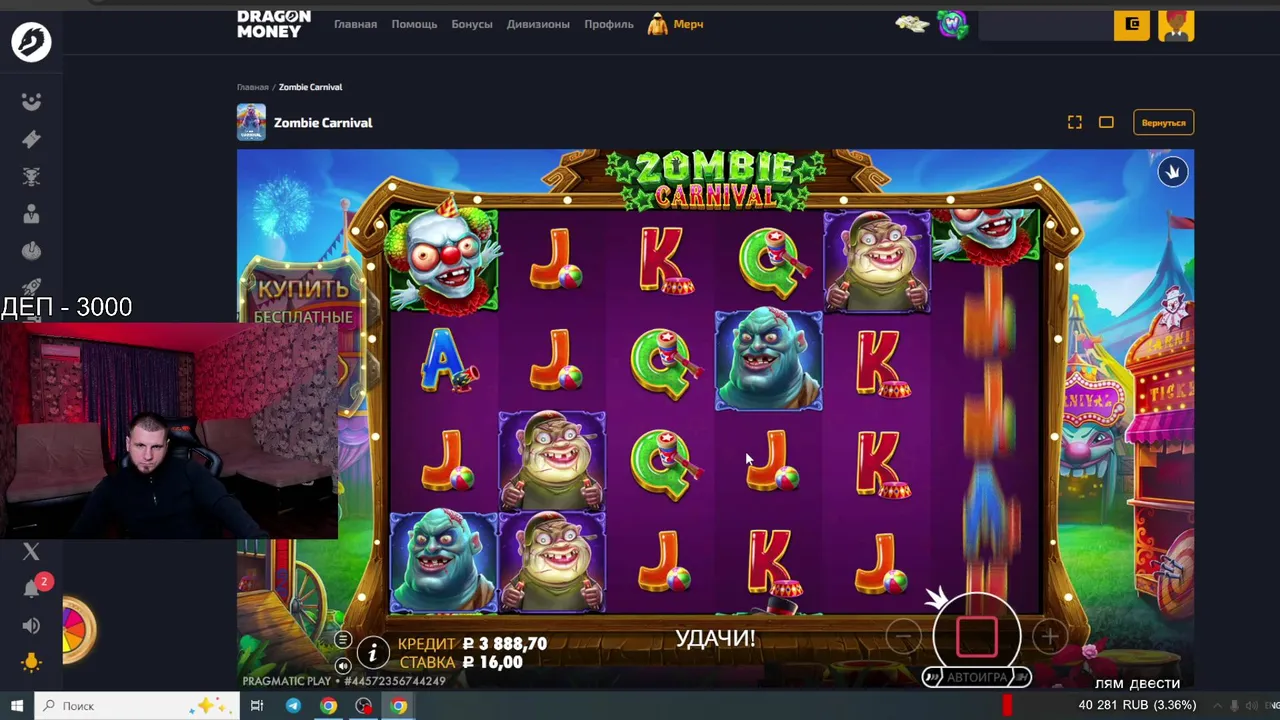Open Бонусы in top navigation
The image size is (1280, 720).
click(x=472, y=24)
